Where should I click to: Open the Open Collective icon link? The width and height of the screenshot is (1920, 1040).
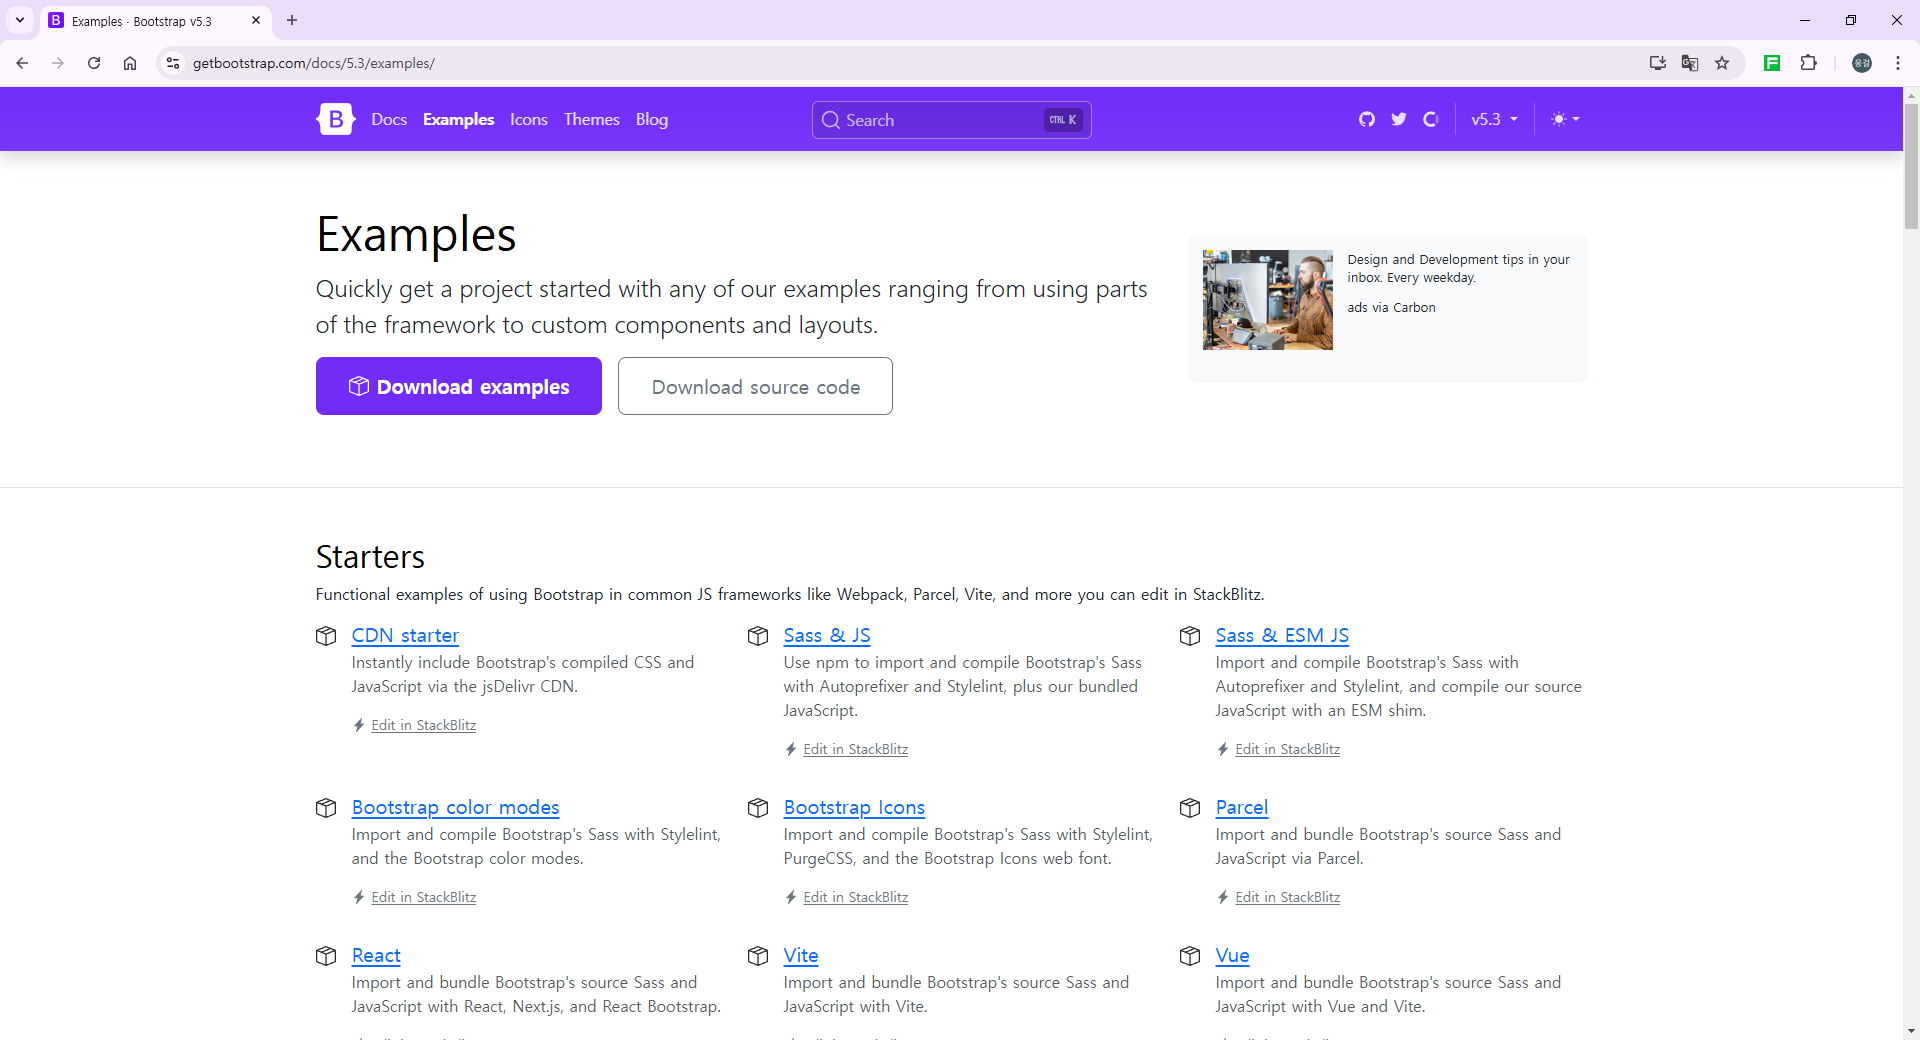point(1431,119)
